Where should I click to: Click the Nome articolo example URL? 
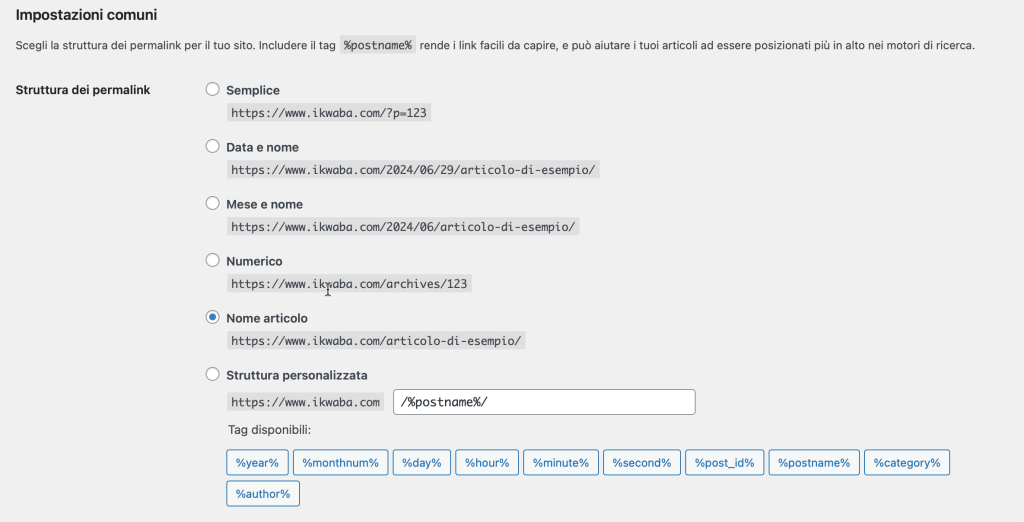click(376, 341)
